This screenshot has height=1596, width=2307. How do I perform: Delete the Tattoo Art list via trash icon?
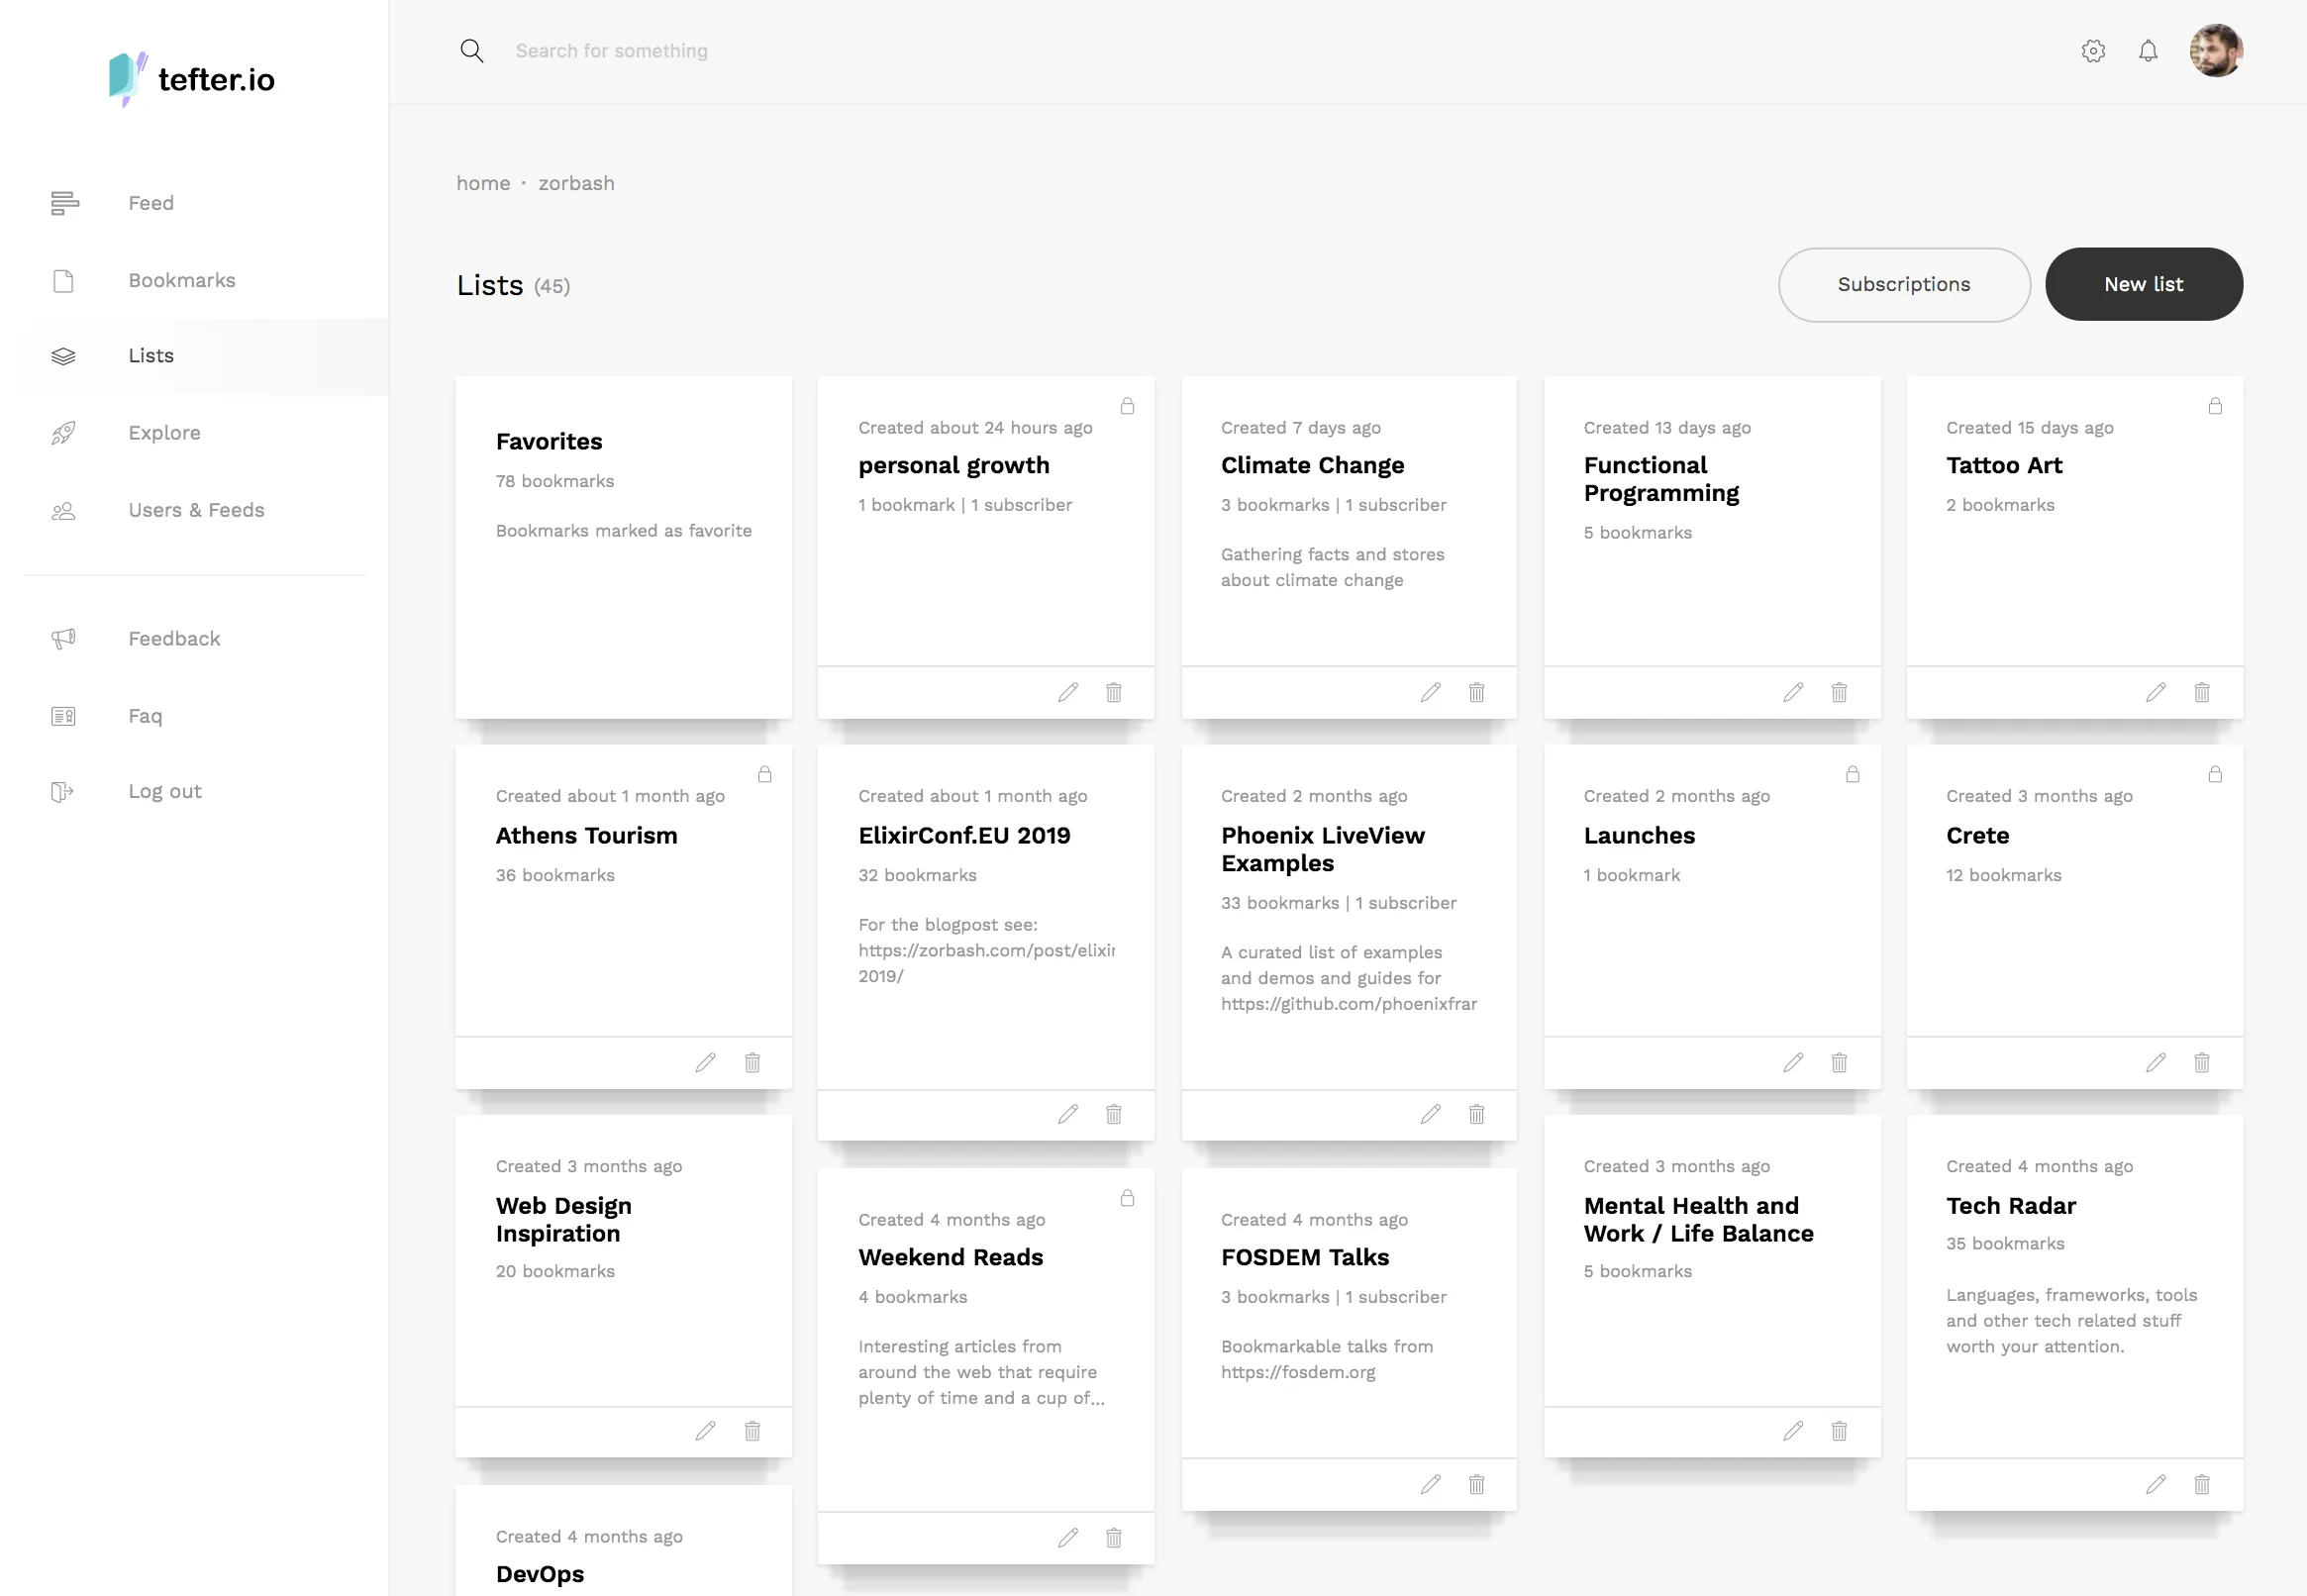click(2201, 692)
